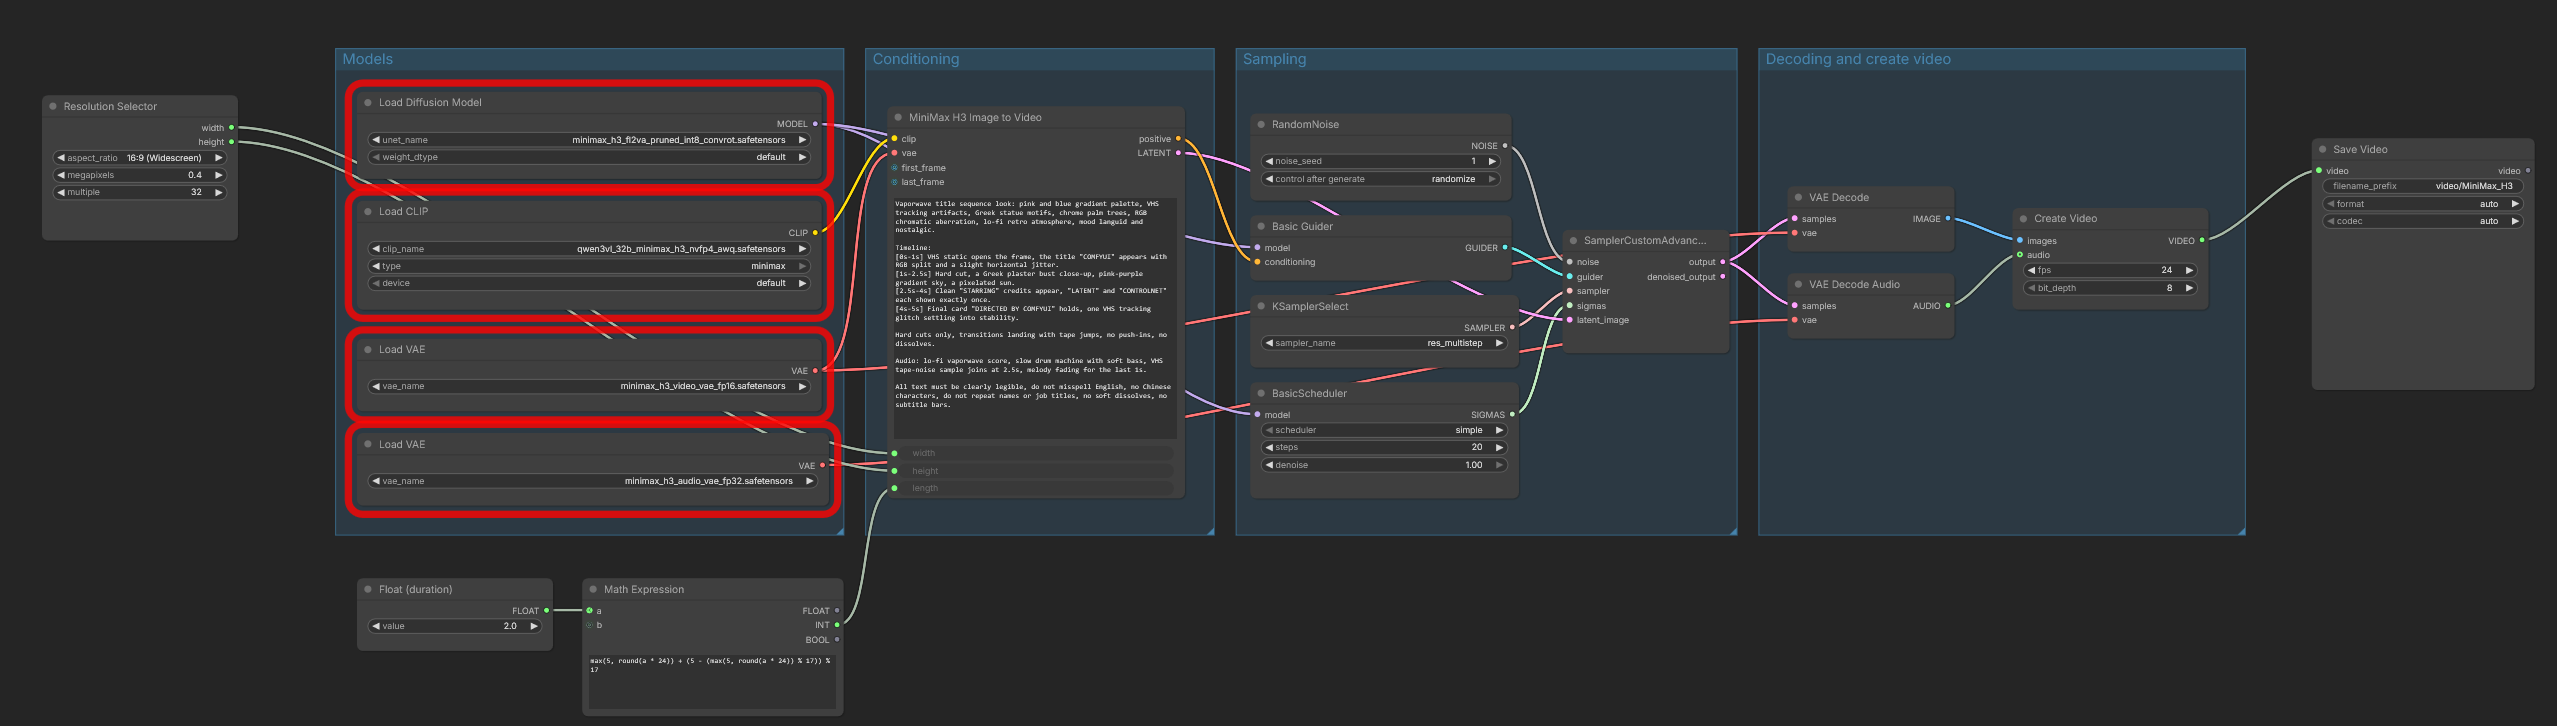Screen dimensions: 2557x726
Task: Select the Decoding and create video group title
Action: [1858, 59]
